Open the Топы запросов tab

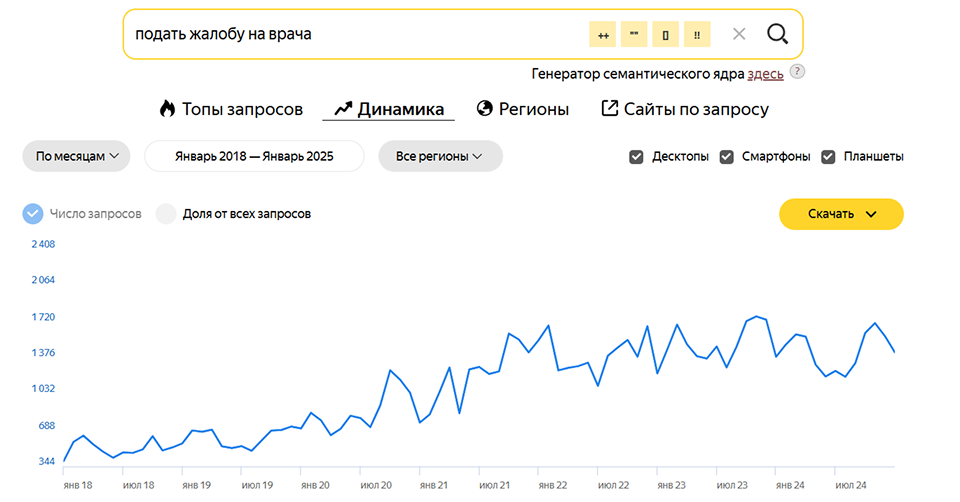pyautogui.click(x=230, y=109)
